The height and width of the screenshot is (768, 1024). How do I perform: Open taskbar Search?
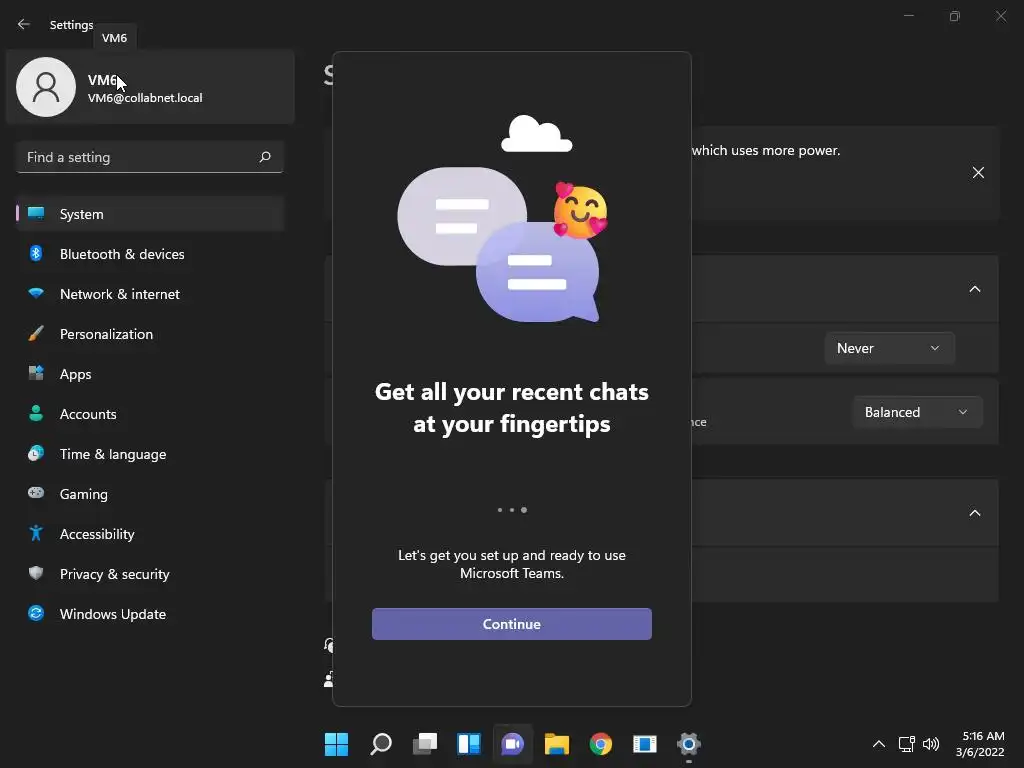pos(381,744)
